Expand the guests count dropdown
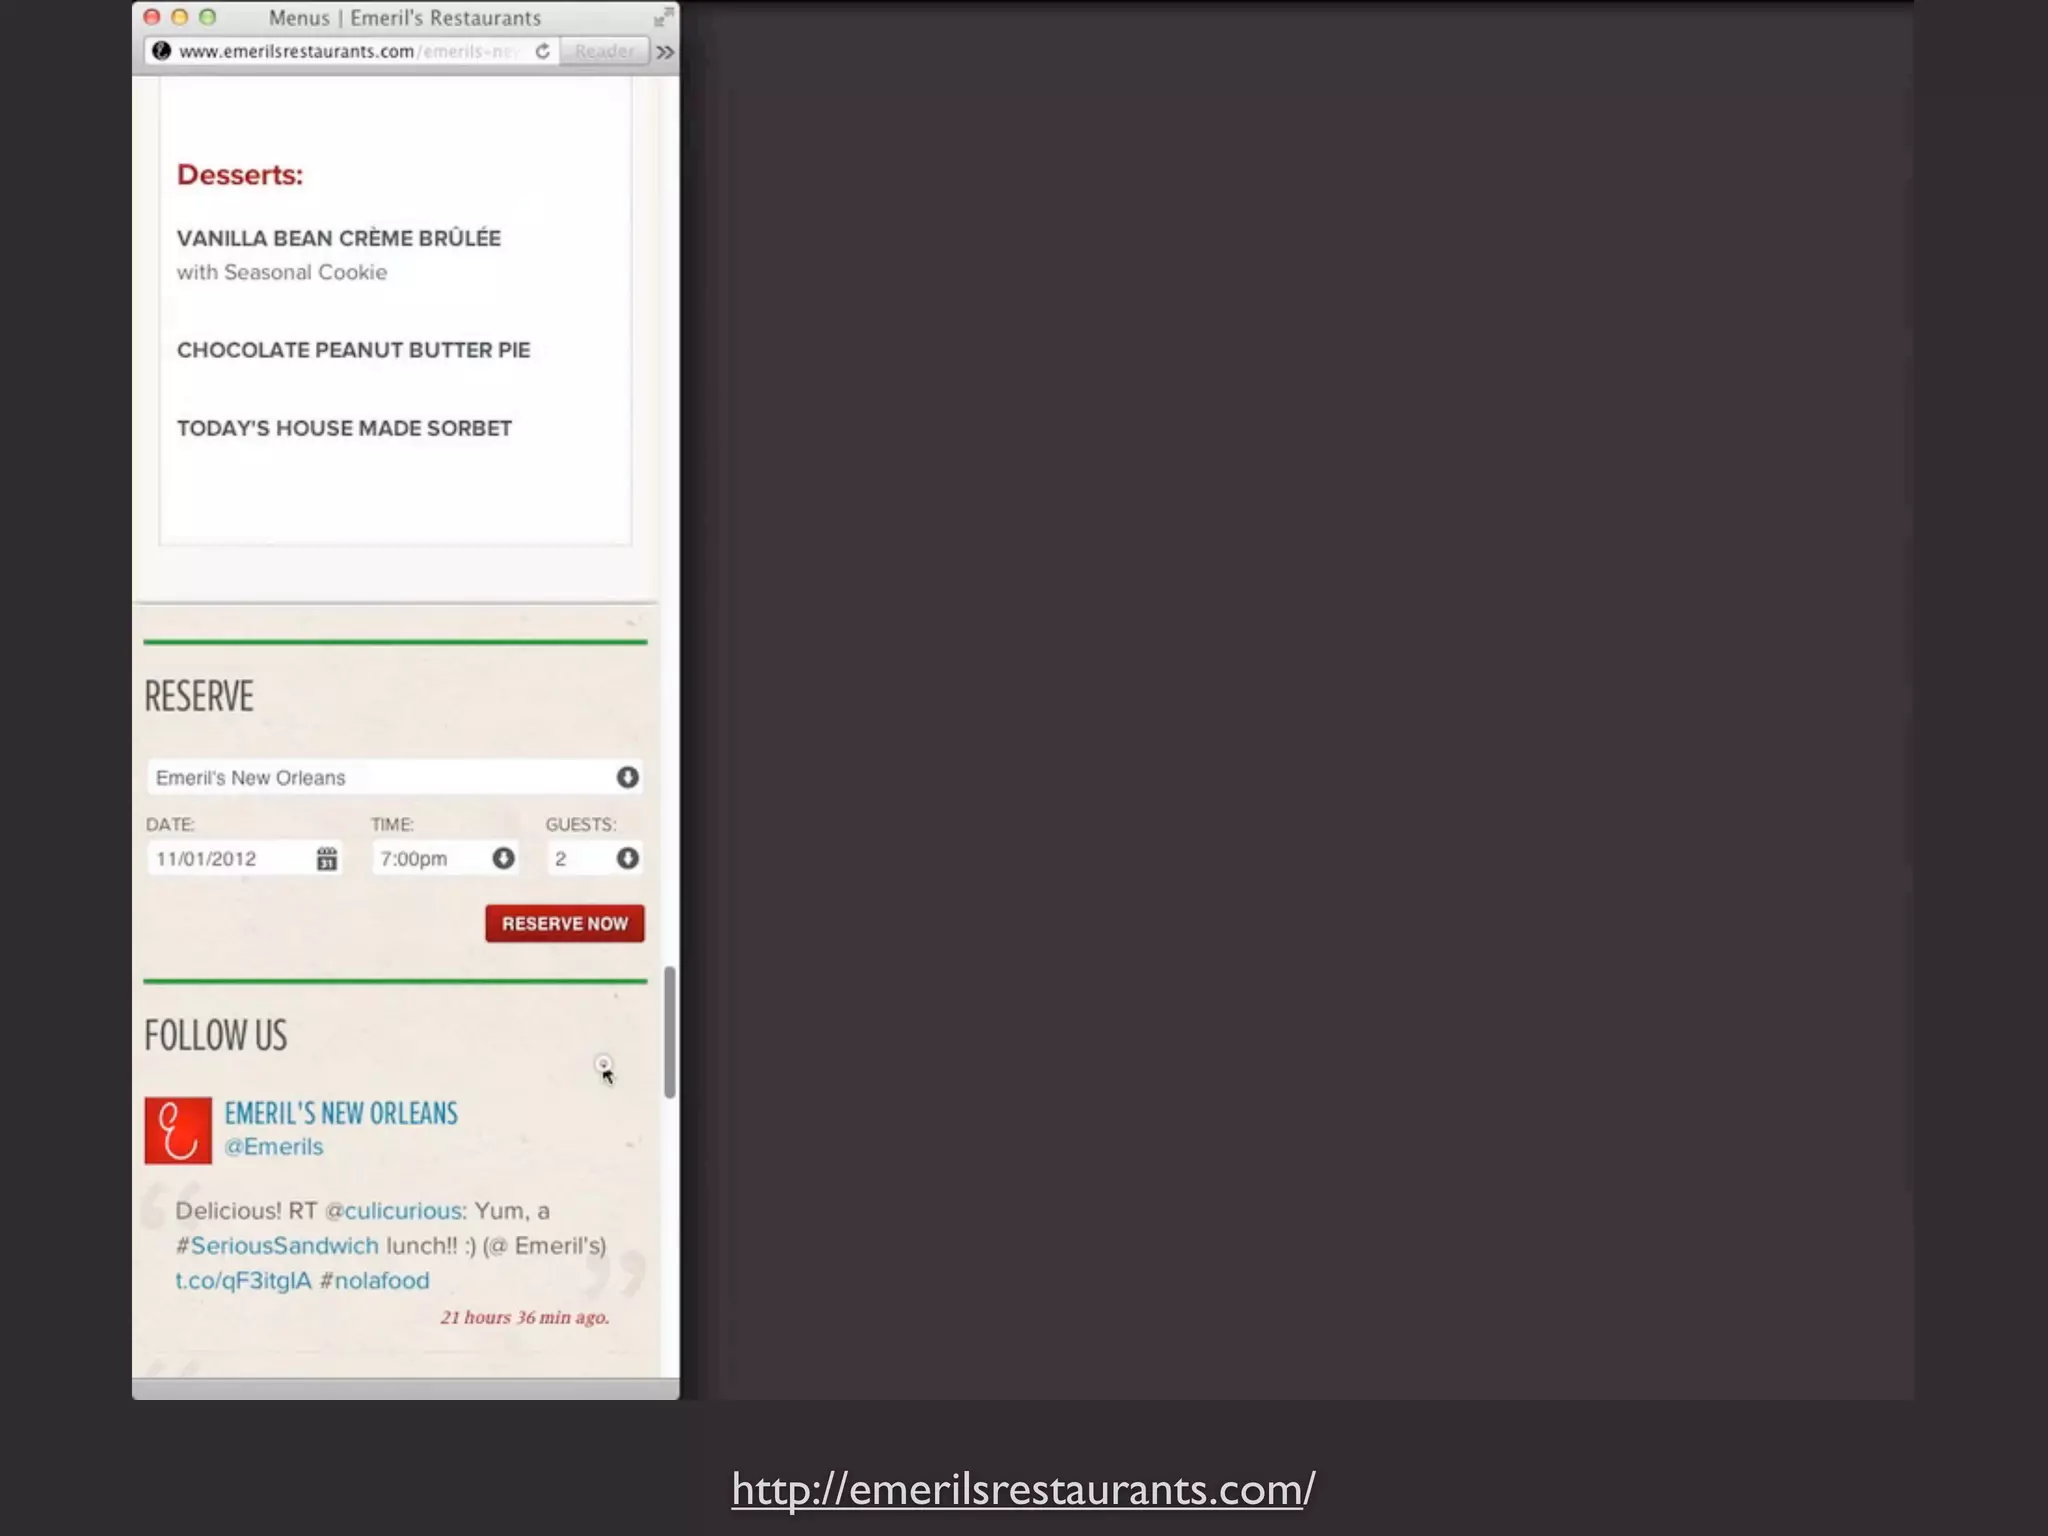Viewport: 2048px width, 1536px height. point(627,858)
